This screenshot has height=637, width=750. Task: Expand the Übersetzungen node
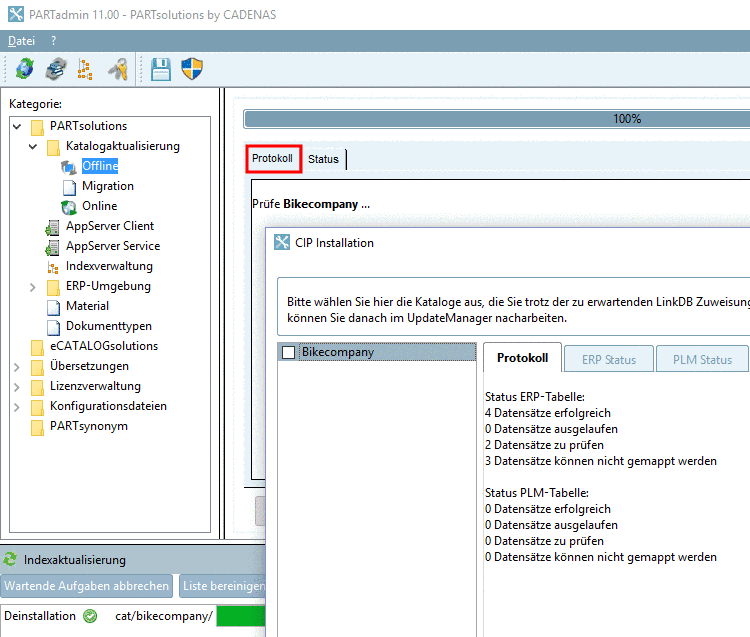(x=17, y=367)
